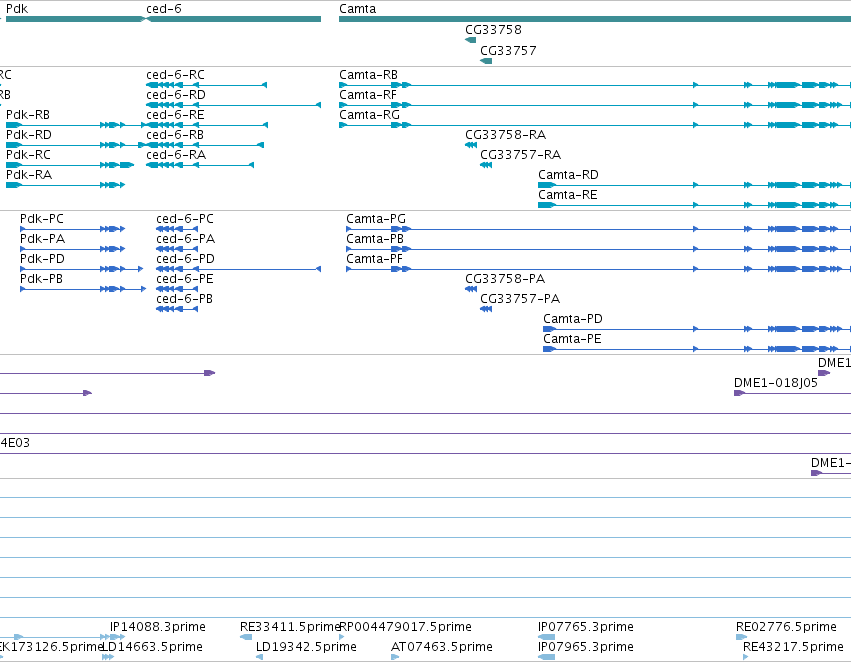This screenshot has width=851, height=662.
Task: Select protein Camta-PB
Action: point(599,249)
